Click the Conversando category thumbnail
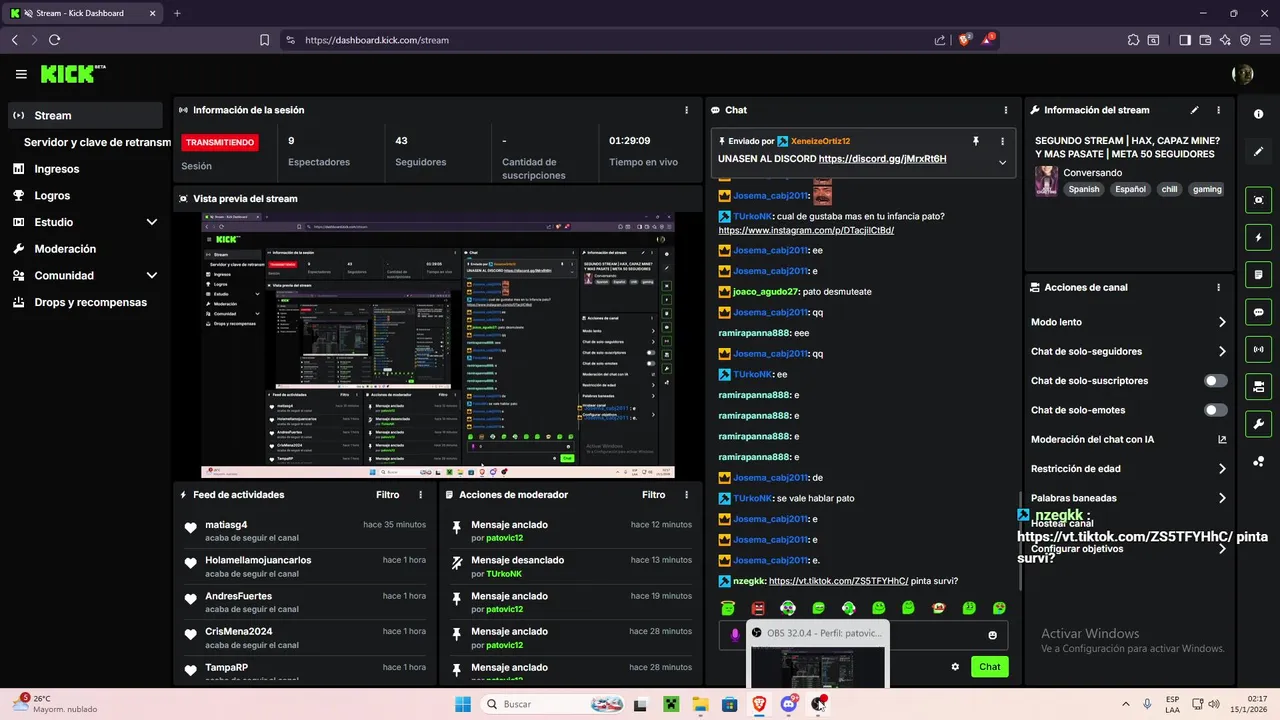Screen dimensions: 1280x720 tap(1046, 181)
